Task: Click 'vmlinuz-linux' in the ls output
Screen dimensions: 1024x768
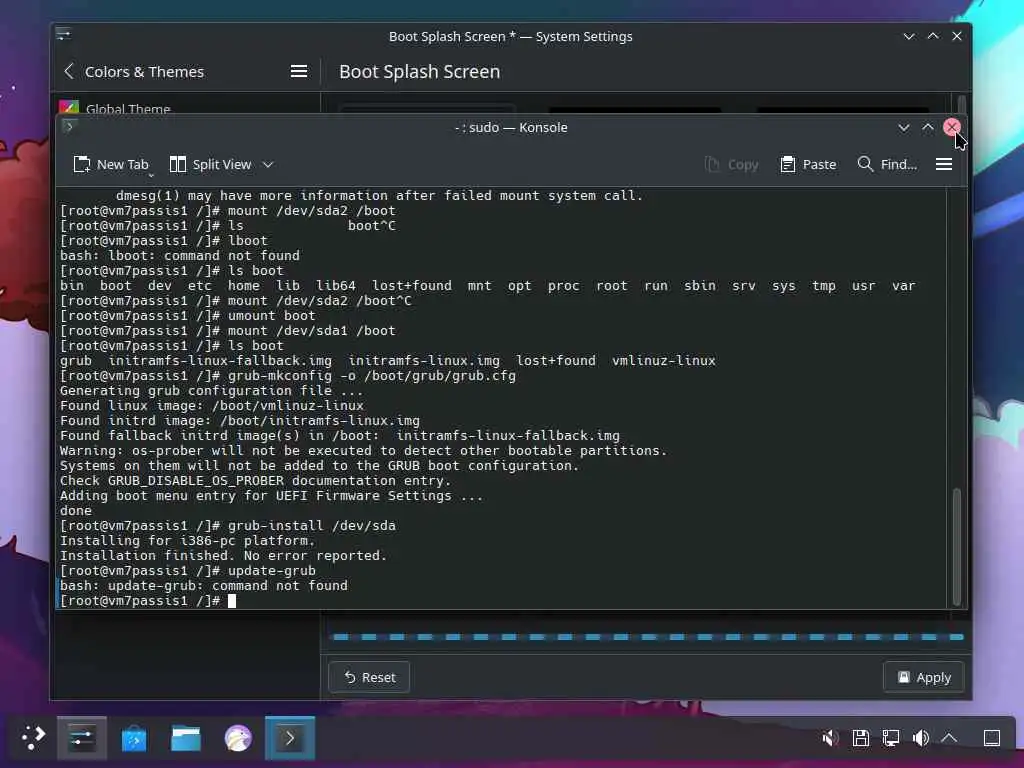Action: coord(664,360)
